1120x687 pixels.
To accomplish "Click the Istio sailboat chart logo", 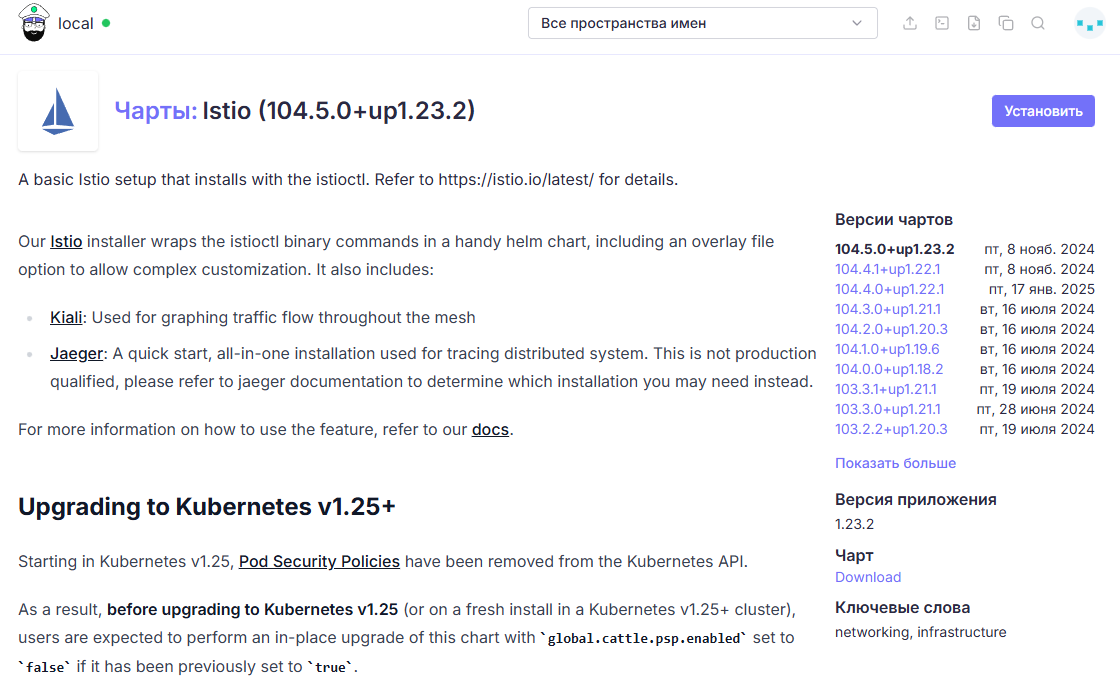I will [58, 111].
